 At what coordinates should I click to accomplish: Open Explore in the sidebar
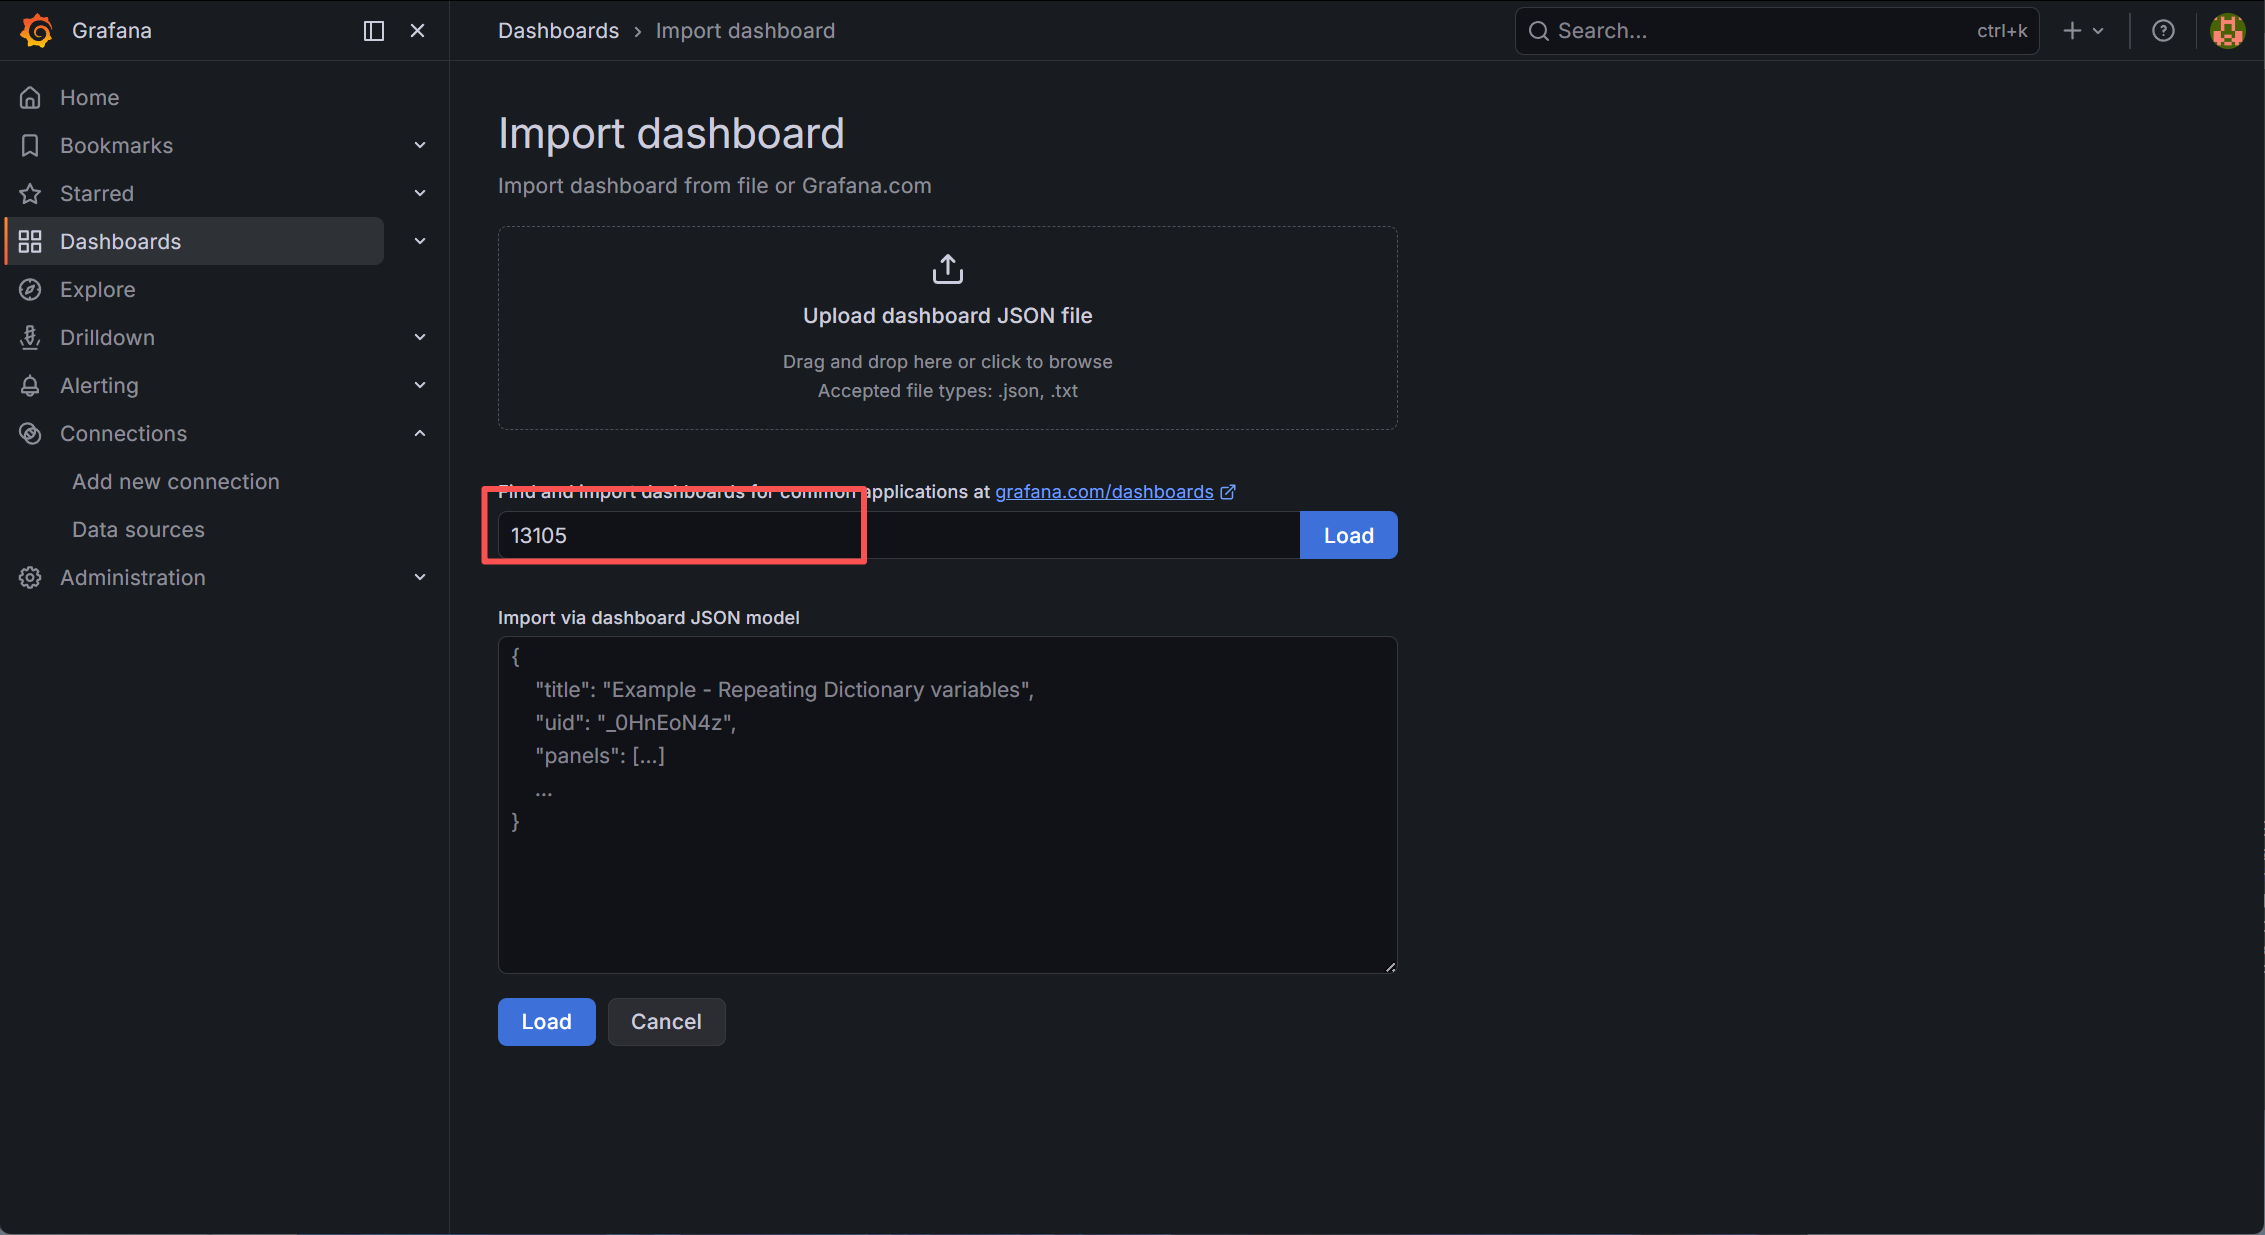[97, 290]
